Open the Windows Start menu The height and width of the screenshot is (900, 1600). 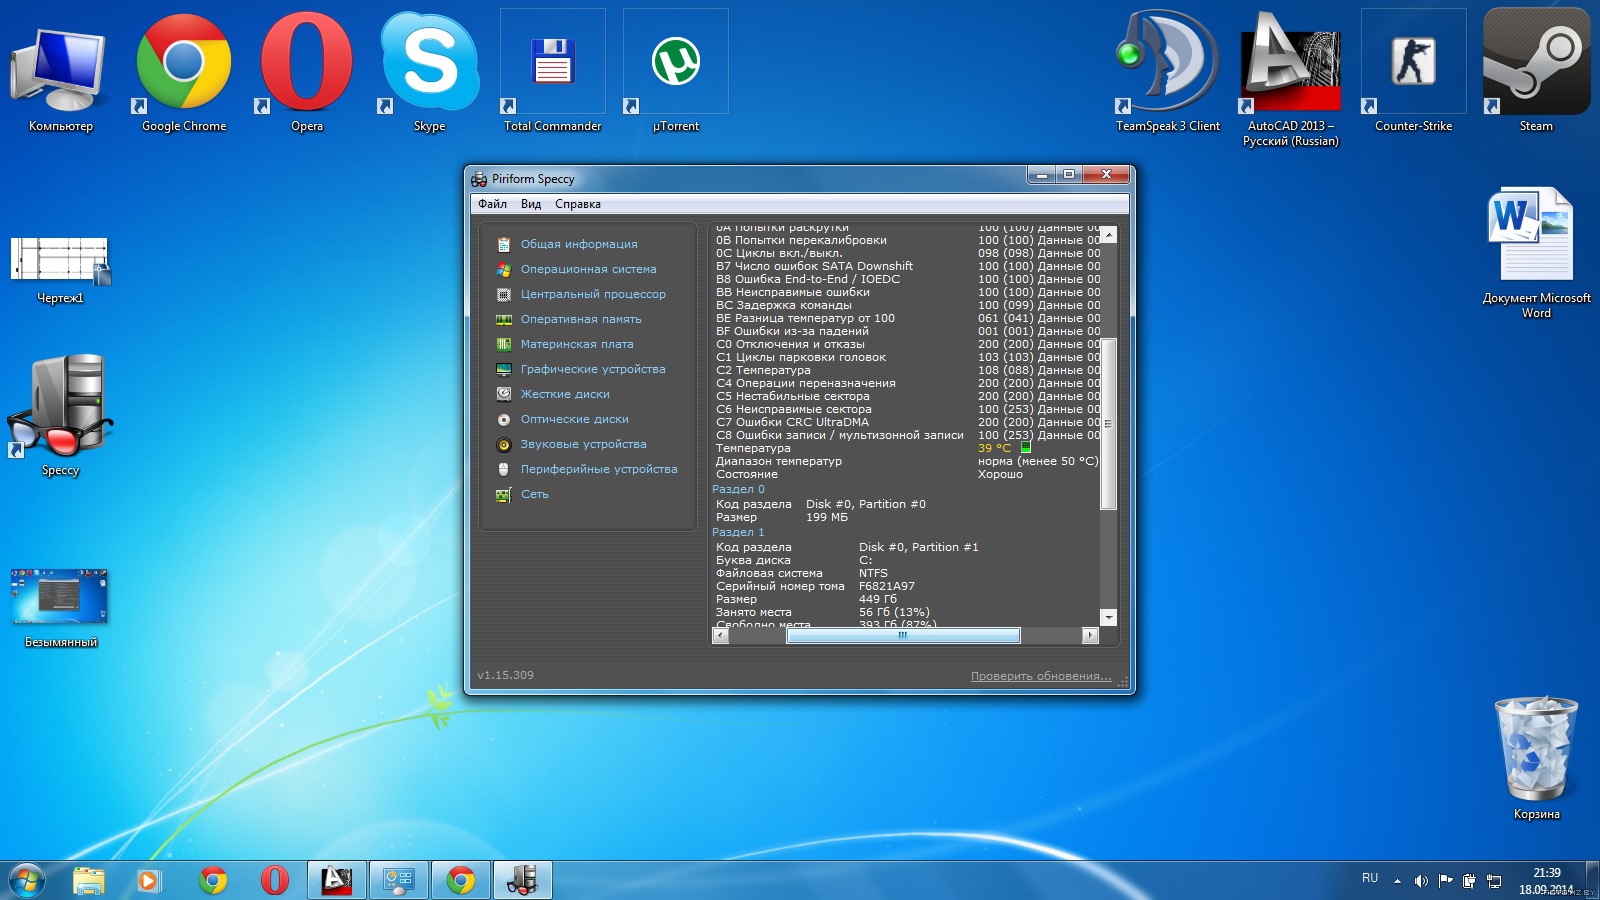point(26,881)
